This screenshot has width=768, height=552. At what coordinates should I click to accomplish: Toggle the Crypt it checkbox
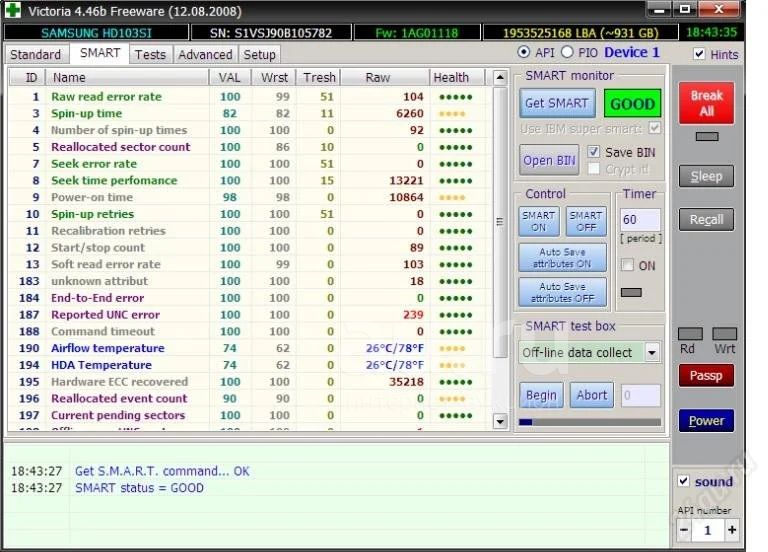point(594,169)
